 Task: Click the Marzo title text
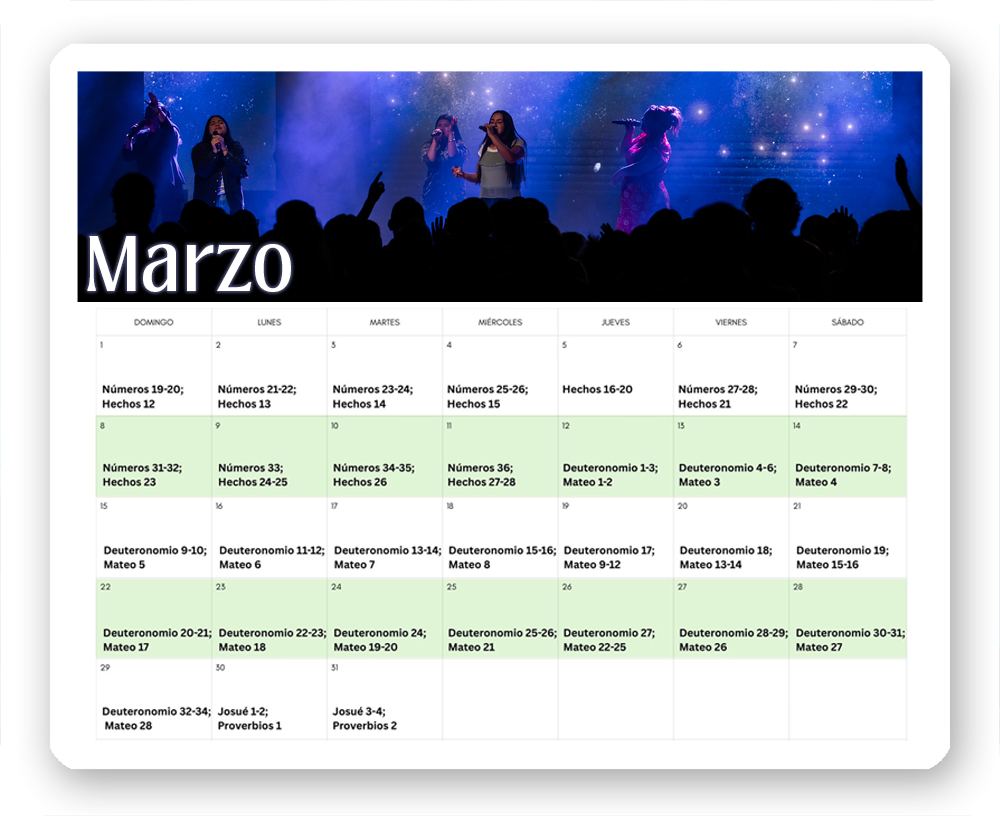pos(189,264)
